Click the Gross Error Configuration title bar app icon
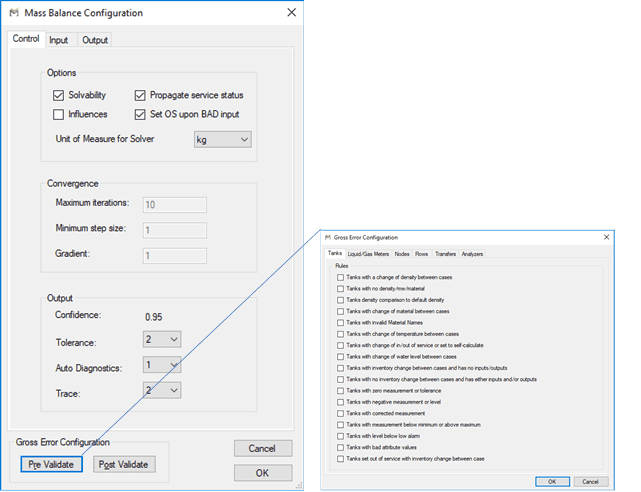Viewport: 641px width, 492px height. click(328, 237)
